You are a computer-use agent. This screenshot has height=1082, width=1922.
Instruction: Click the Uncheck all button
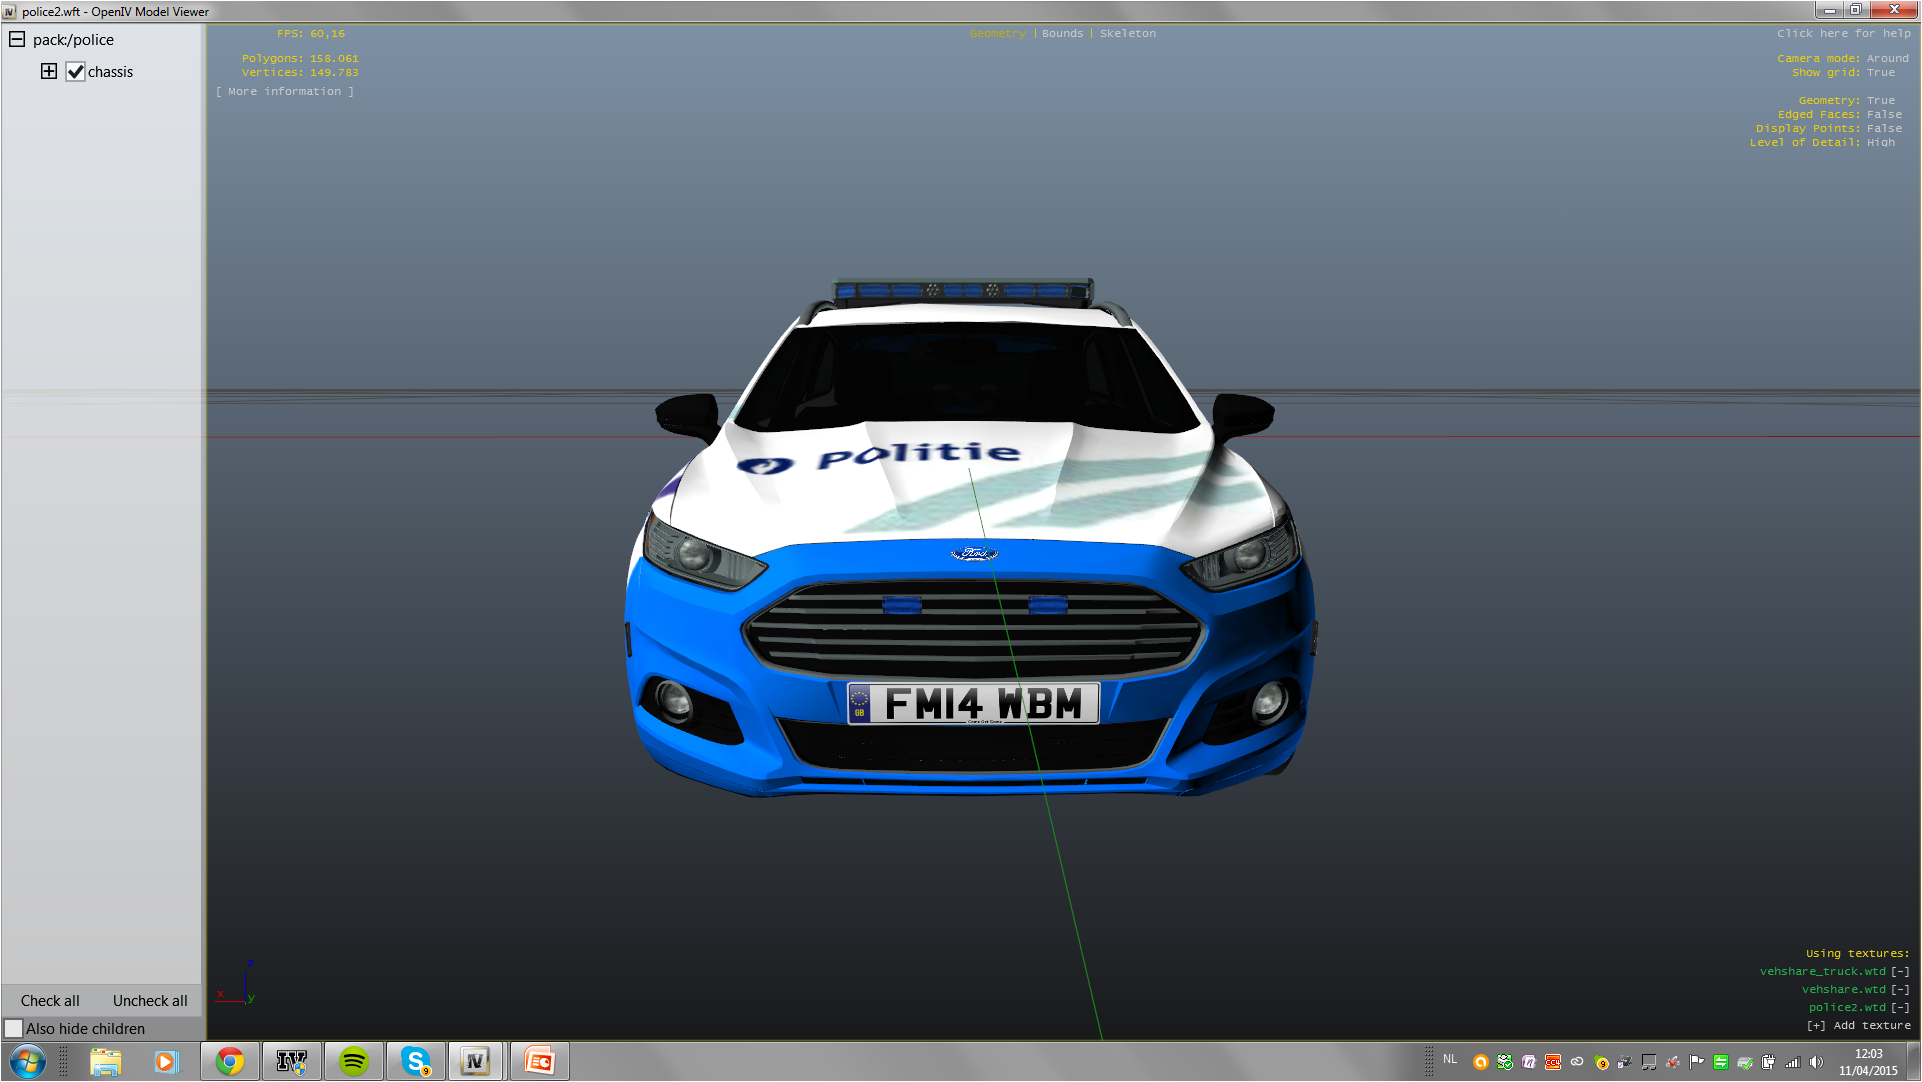(150, 1001)
